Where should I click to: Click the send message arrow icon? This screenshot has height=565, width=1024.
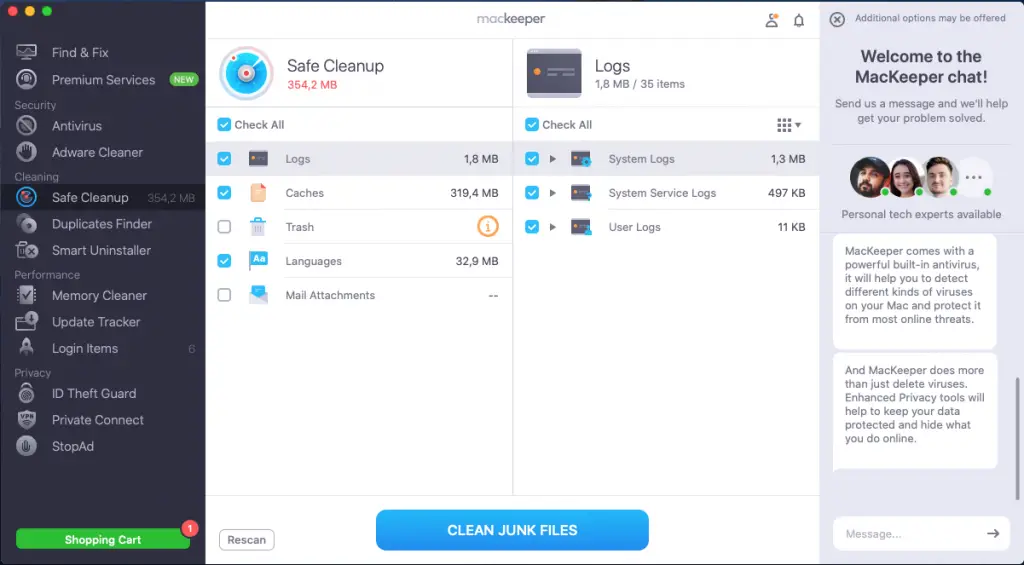point(993,534)
